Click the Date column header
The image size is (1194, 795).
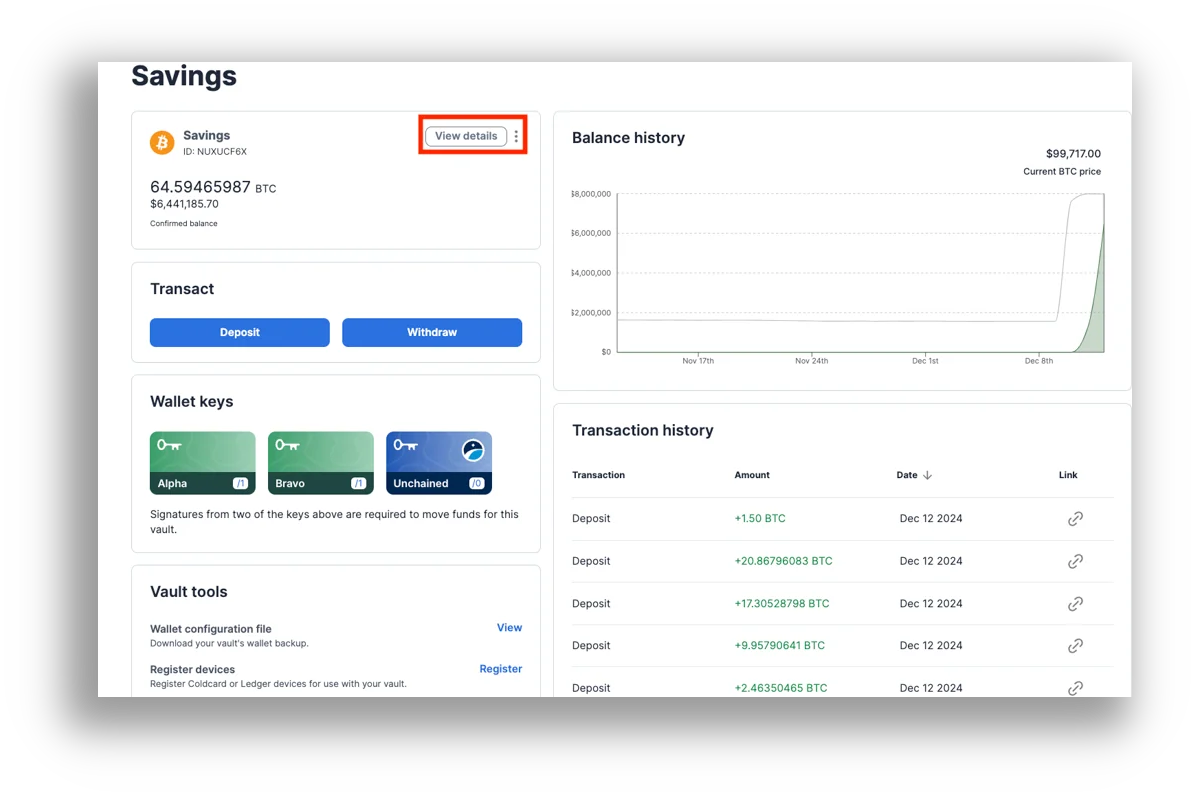pos(907,475)
